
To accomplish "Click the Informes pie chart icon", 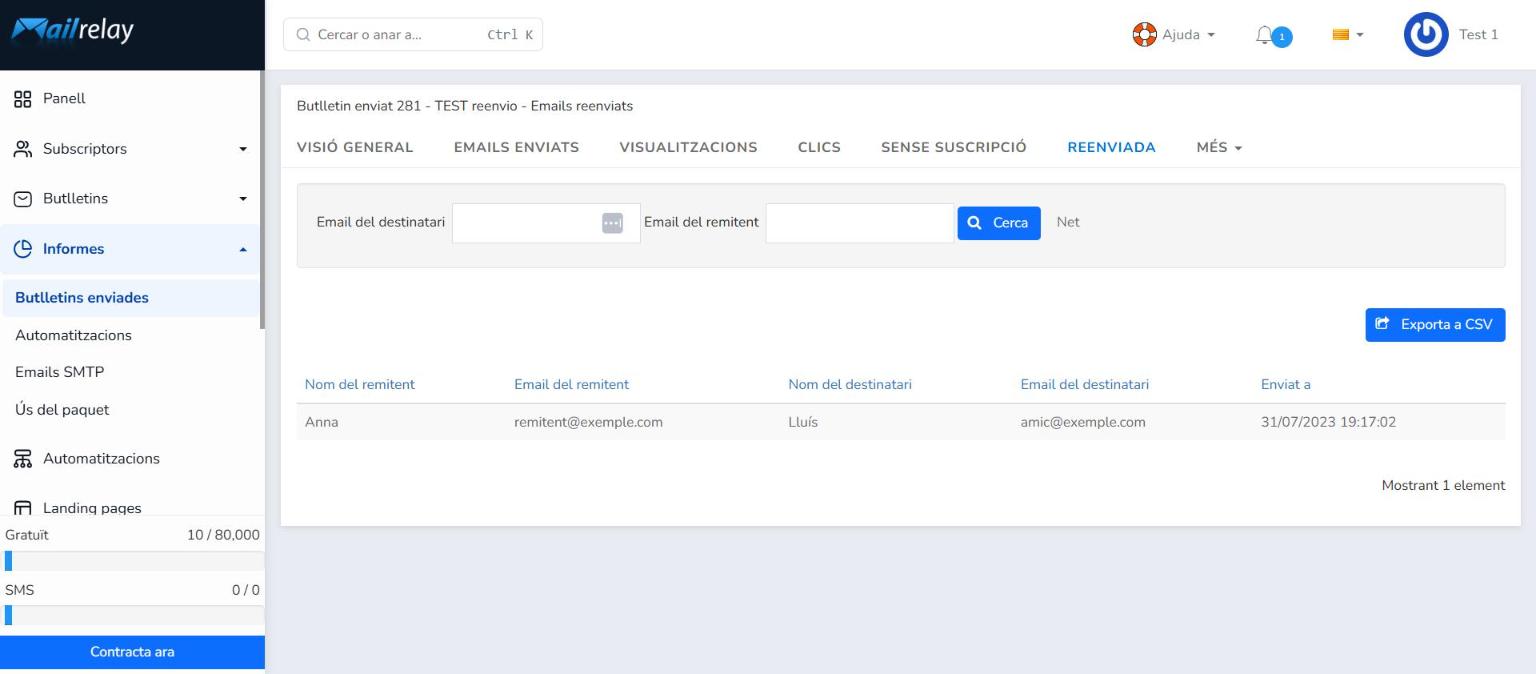I will coord(22,249).
